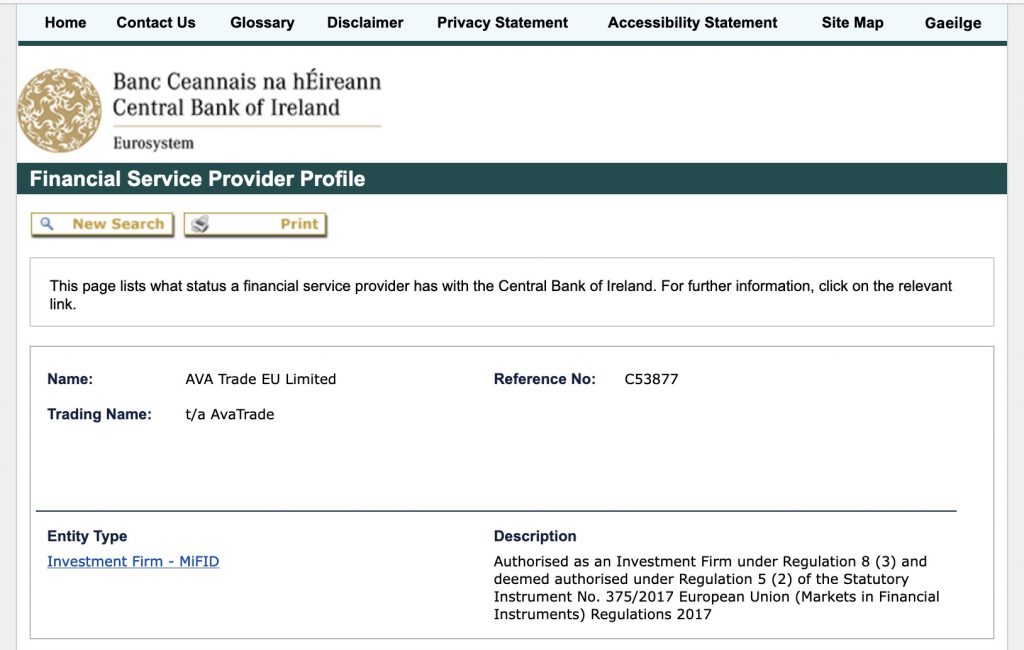The image size is (1024, 650).
Task: Click the authorisation description text
Action: (716, 587)
